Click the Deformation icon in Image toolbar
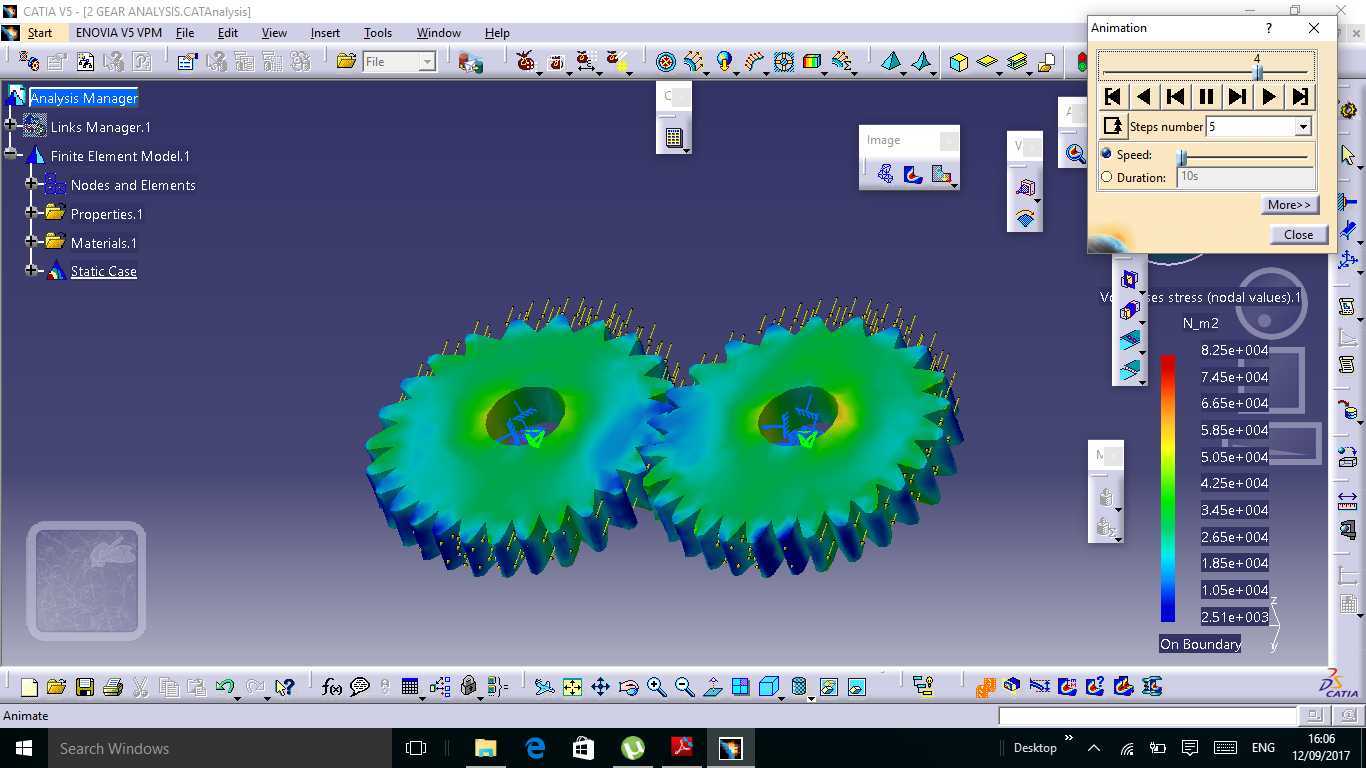The image size is (1366, 768). coord(885,174)
